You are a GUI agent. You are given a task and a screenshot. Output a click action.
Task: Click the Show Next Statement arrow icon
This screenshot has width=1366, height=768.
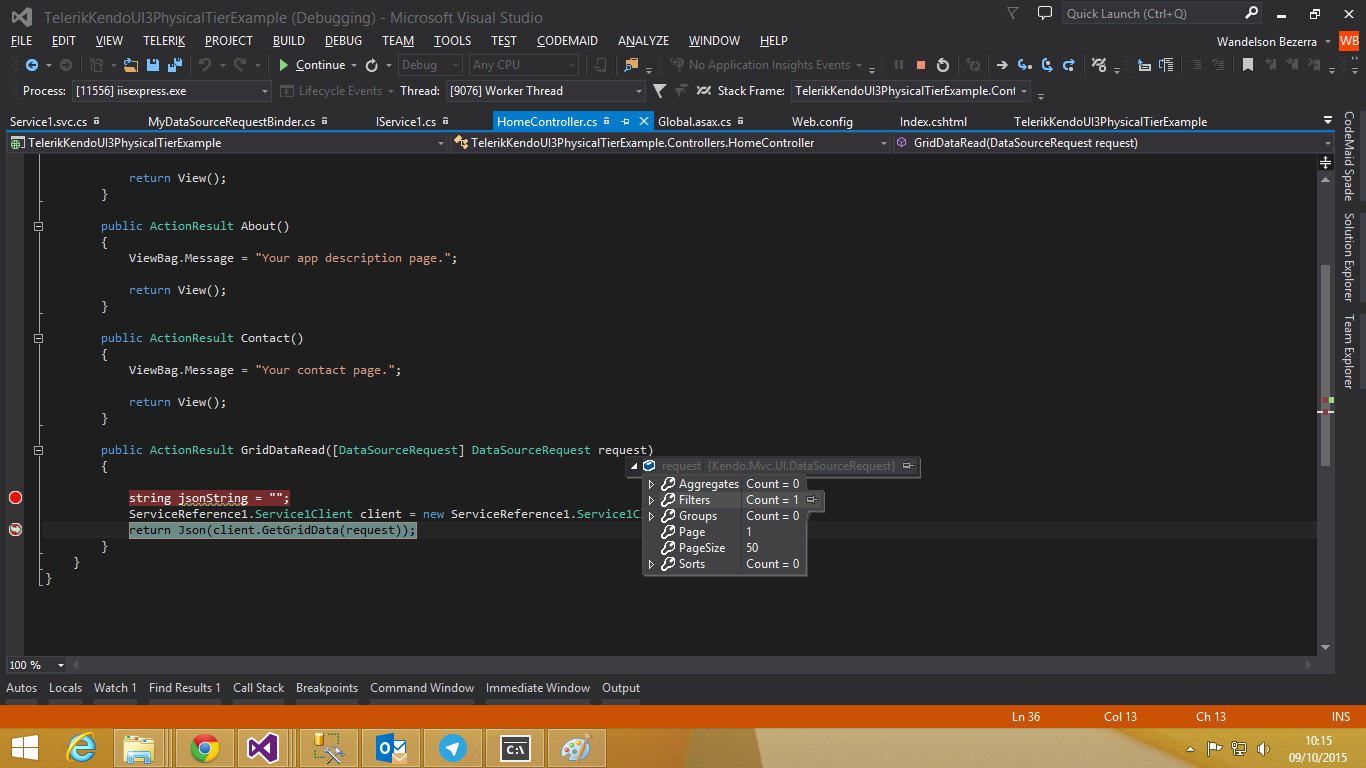[1002, 65]
